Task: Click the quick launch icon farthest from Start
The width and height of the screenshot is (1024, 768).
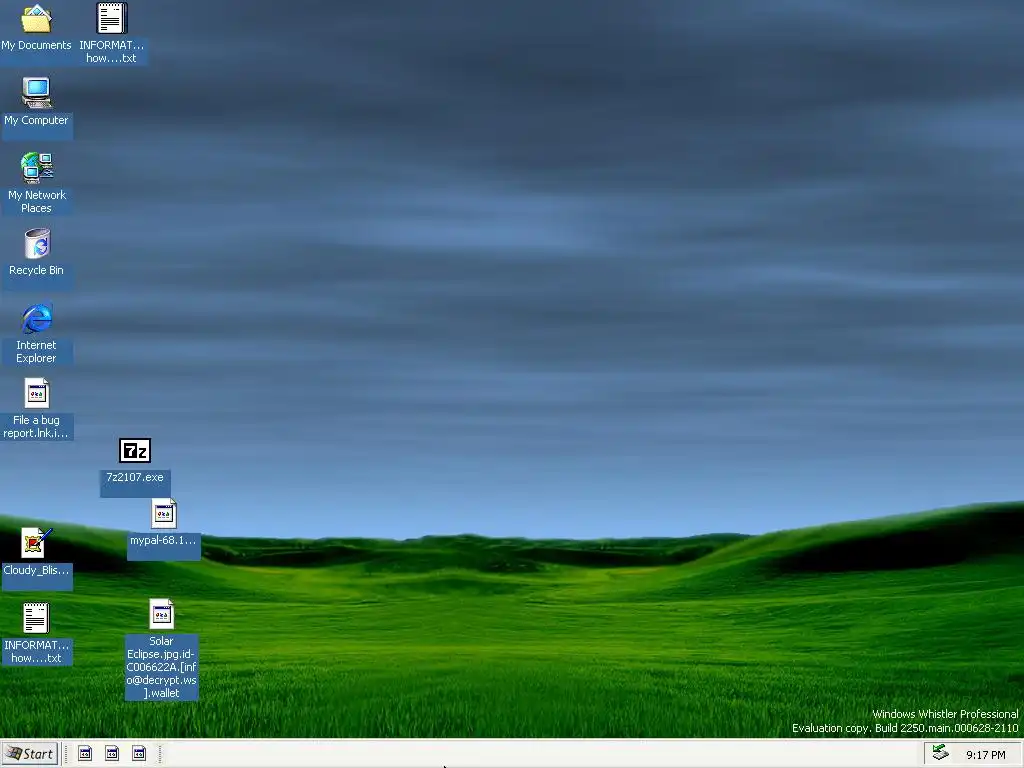Action: click(x=139, y=754)
